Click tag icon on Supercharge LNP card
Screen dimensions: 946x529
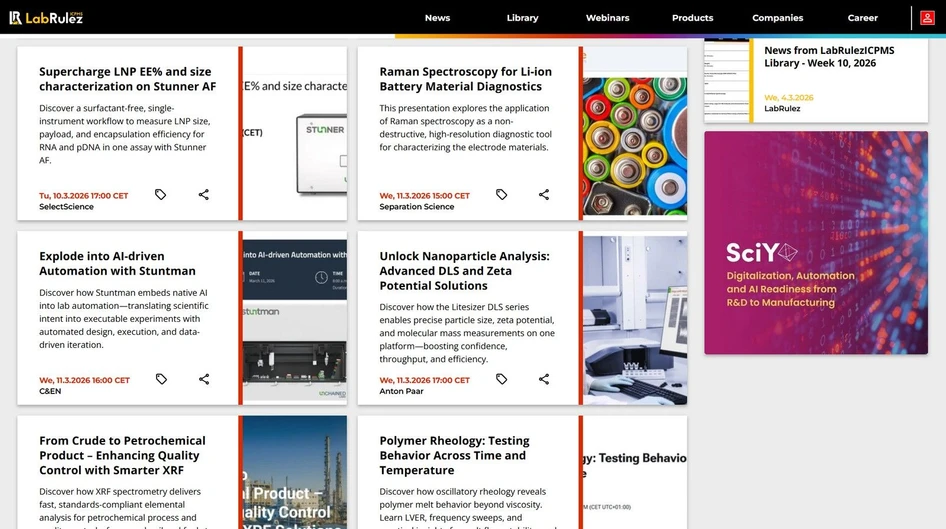tap(160, 194)
